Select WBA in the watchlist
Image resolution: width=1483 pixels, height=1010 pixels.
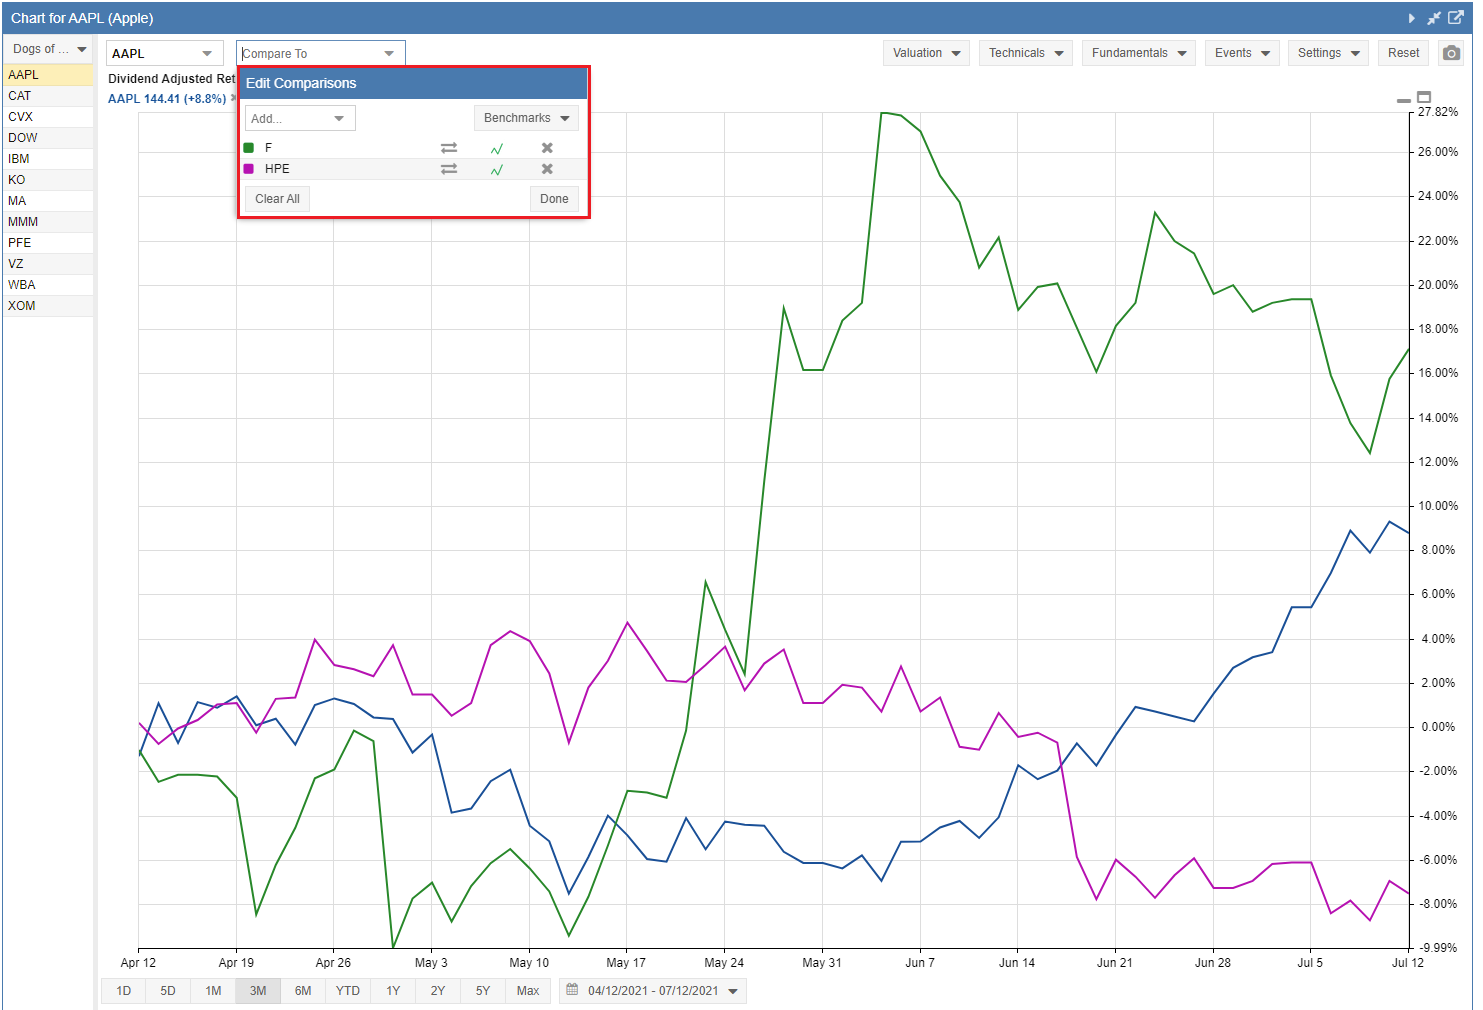[48, 285]
